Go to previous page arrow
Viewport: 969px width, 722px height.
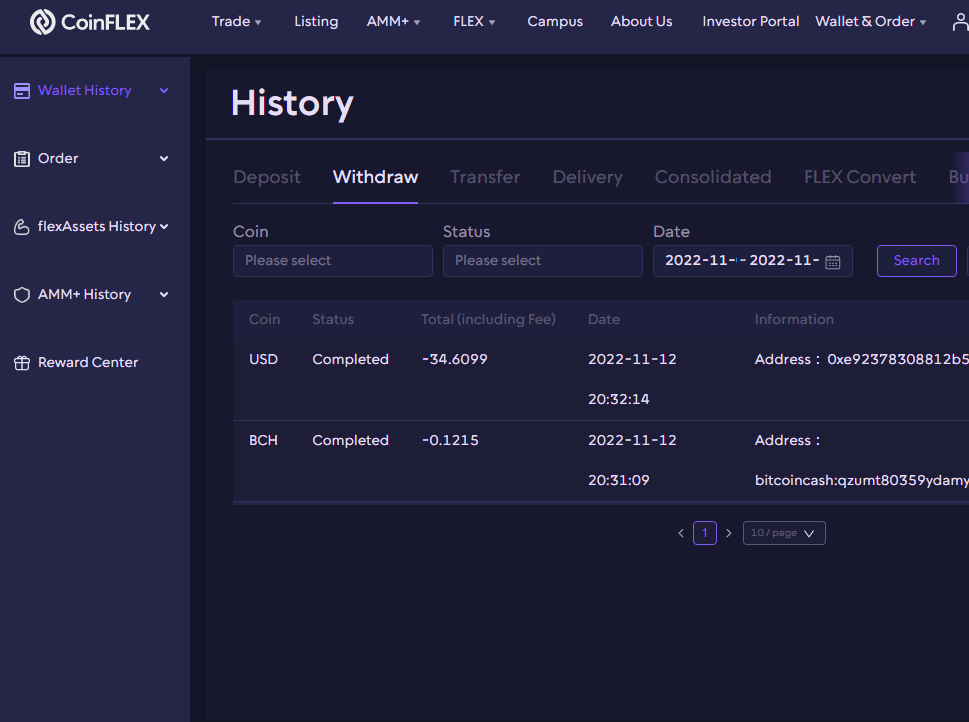coord(680,533)
